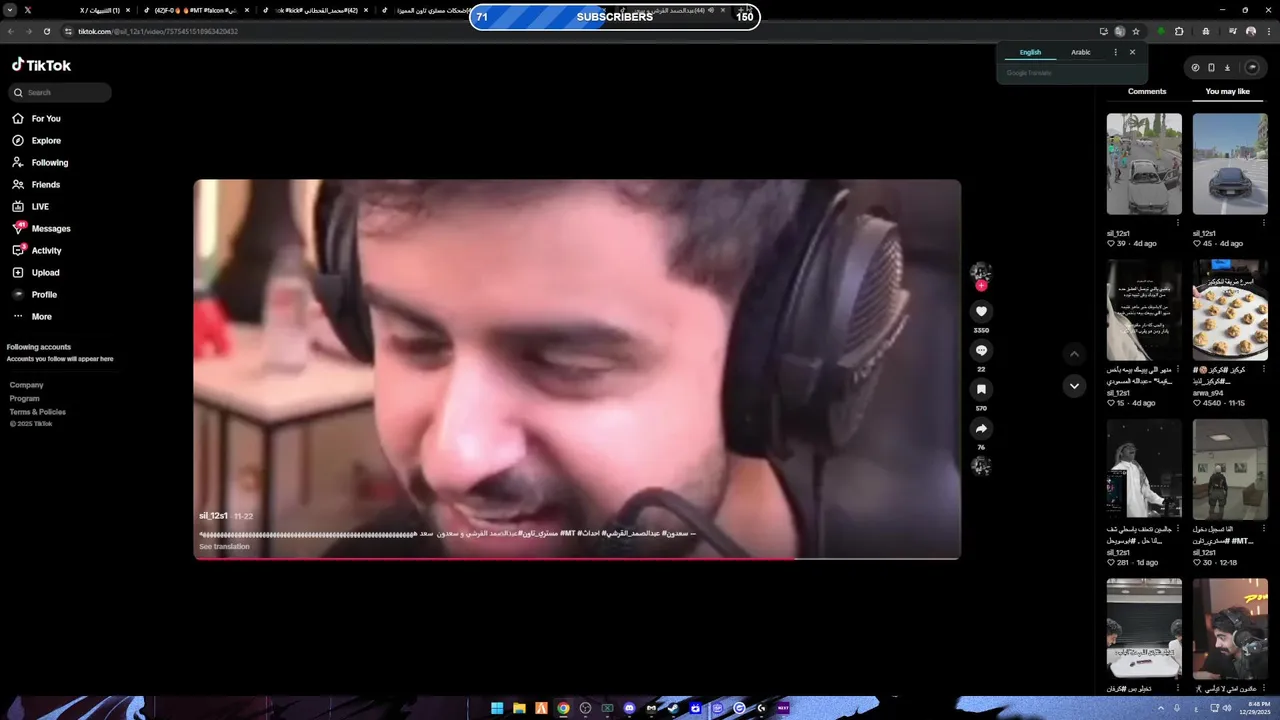Seek on the red video progress bar
Image resolution: width=1280 pixels, height=720 pixels.
tap(577, 557)
